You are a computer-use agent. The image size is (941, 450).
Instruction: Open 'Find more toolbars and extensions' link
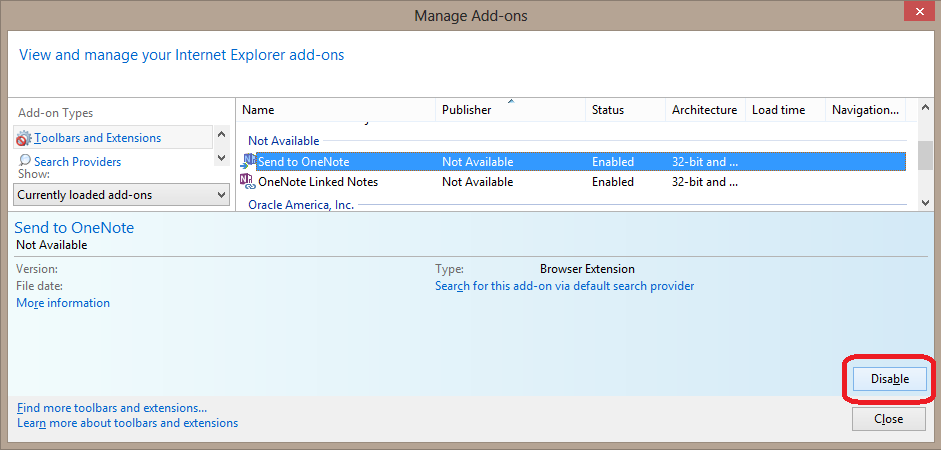pos(112,408)
